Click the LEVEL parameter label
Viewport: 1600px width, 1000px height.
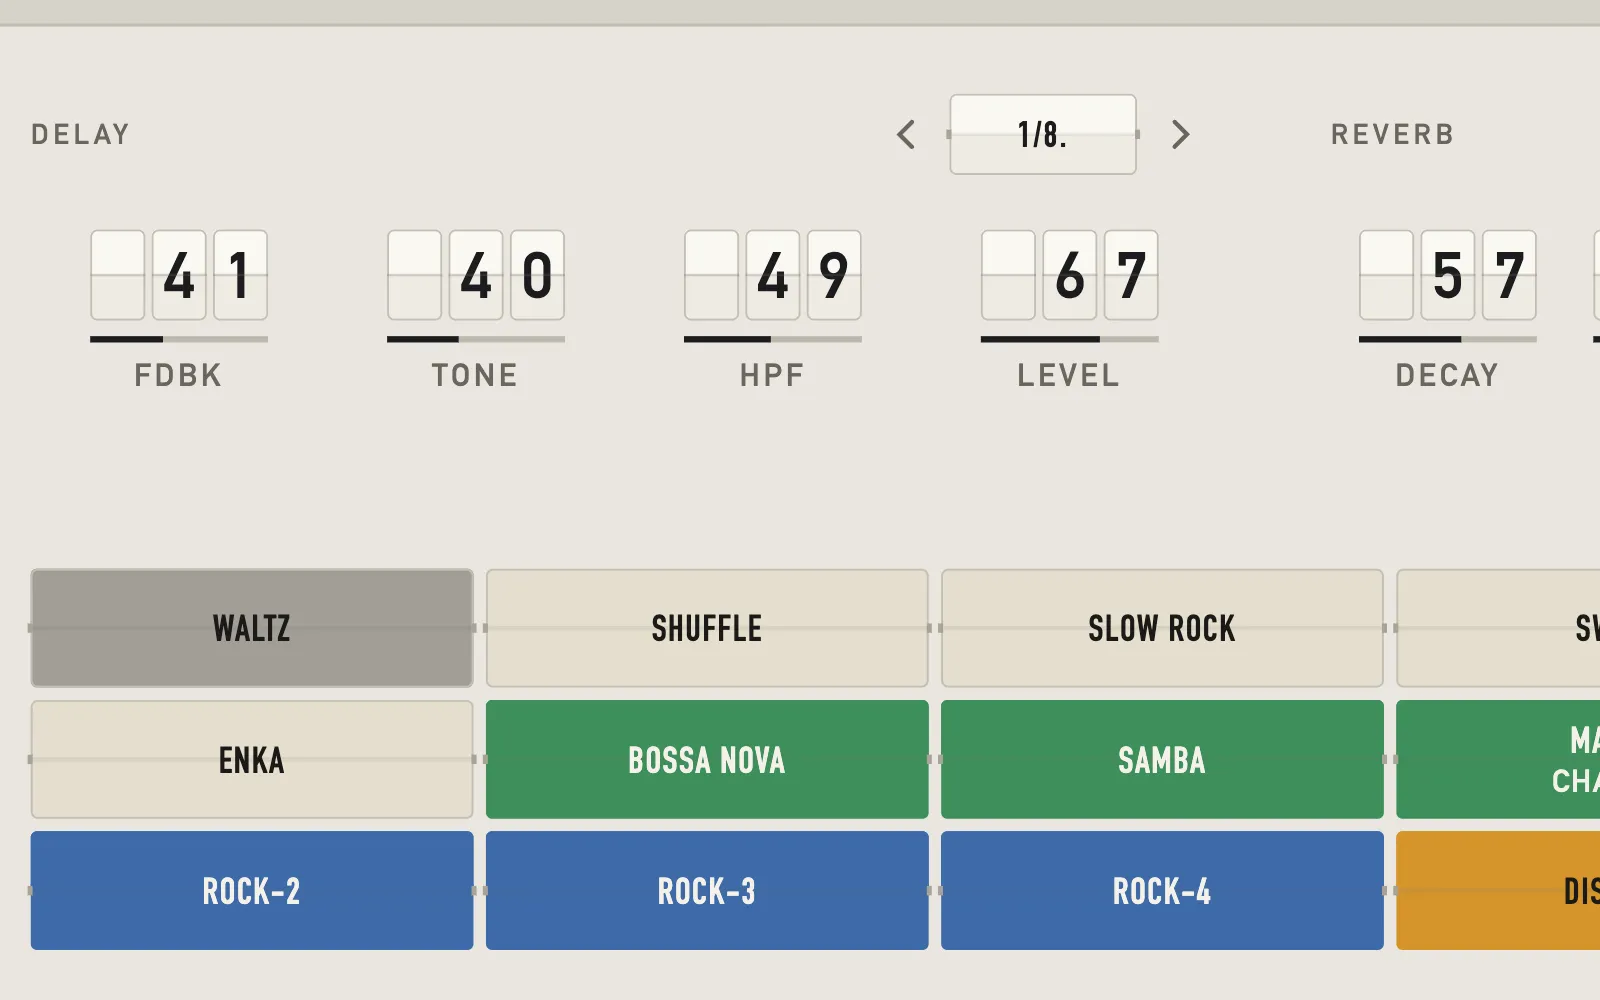tap(1068, 375)
